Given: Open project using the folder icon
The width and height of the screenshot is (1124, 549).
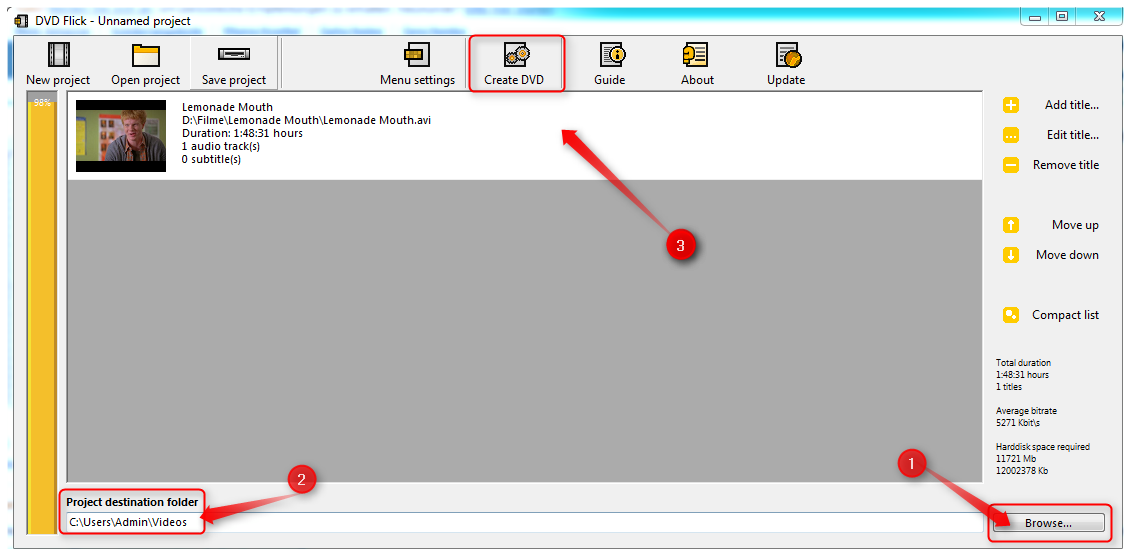Looking at the screenshot, I should point(146,55).
